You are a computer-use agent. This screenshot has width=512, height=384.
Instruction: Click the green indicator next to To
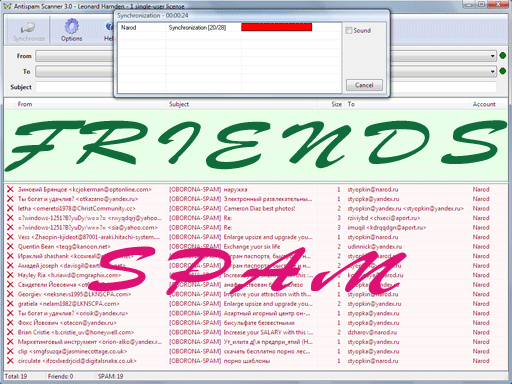pos(503,71)
